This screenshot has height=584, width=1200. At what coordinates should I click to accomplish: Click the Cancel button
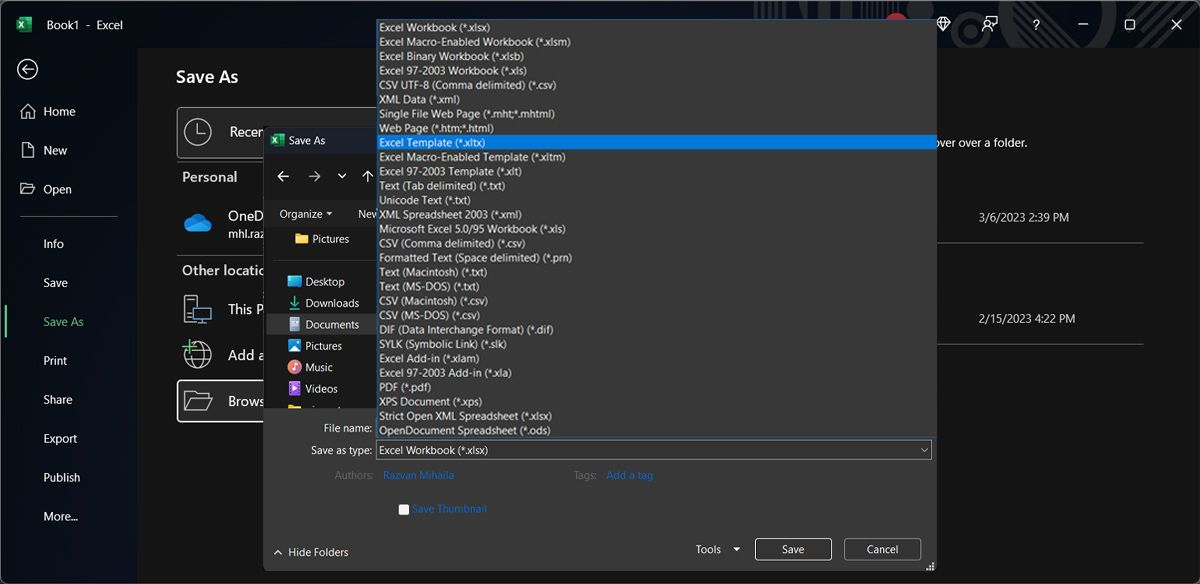pos(882,549)
